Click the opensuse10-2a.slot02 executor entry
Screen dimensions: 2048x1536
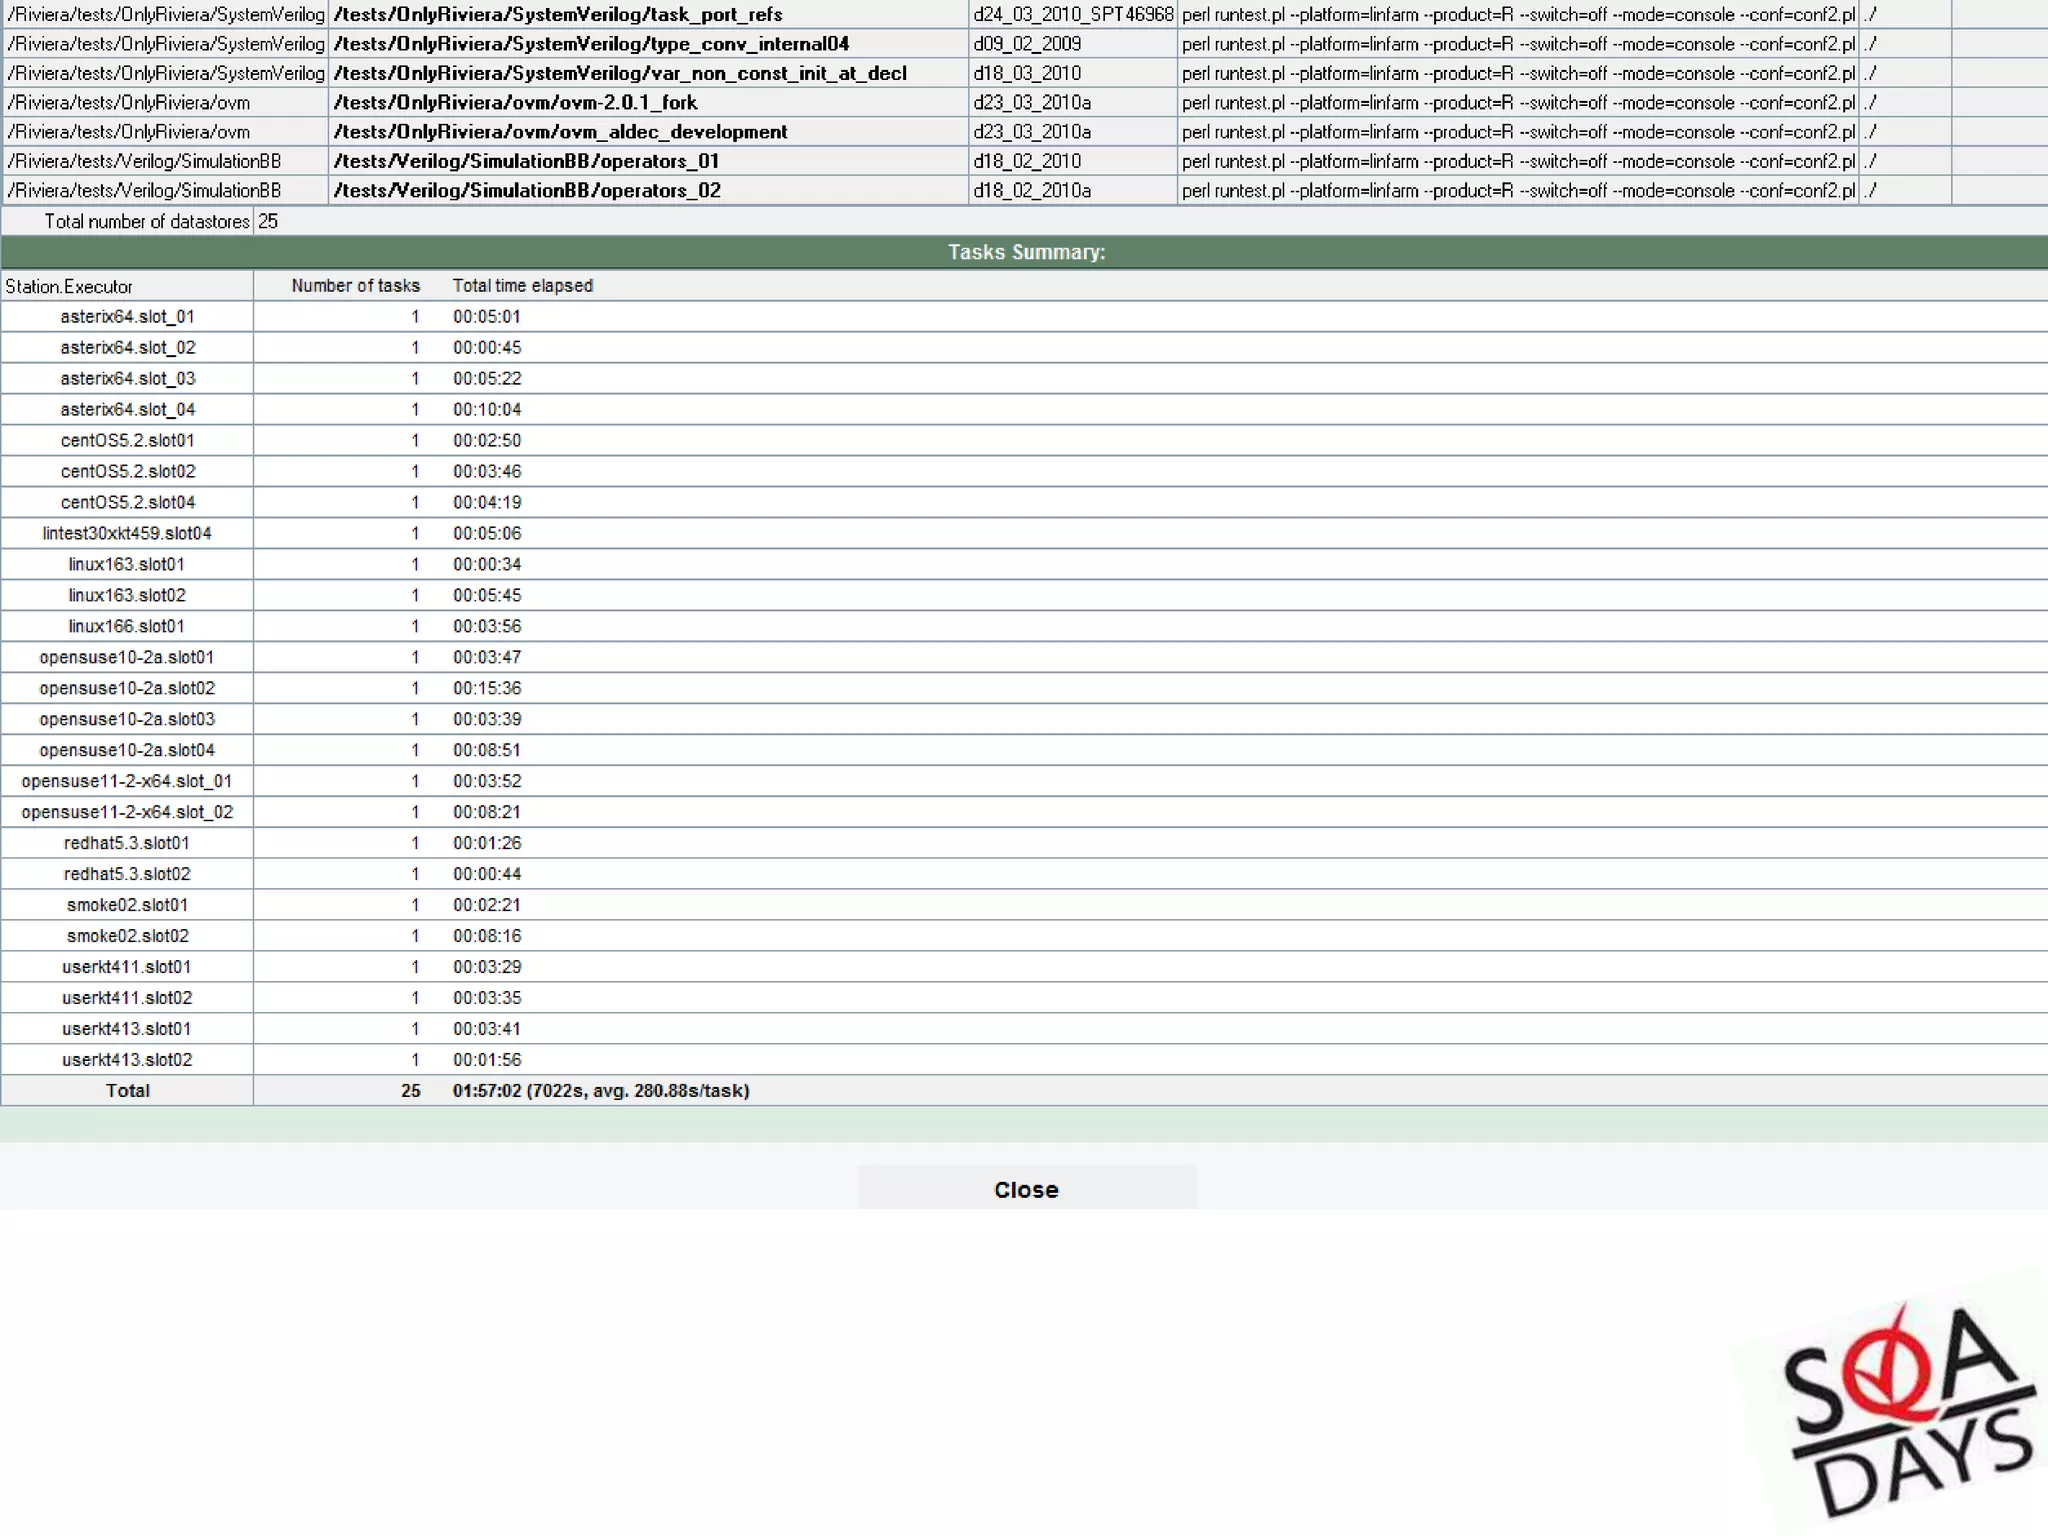[127, 689]
